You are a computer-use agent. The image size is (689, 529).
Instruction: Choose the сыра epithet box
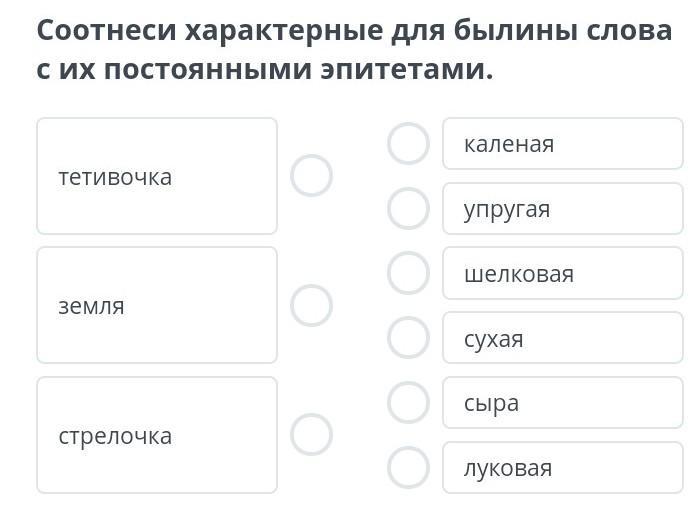click(562, 403)
